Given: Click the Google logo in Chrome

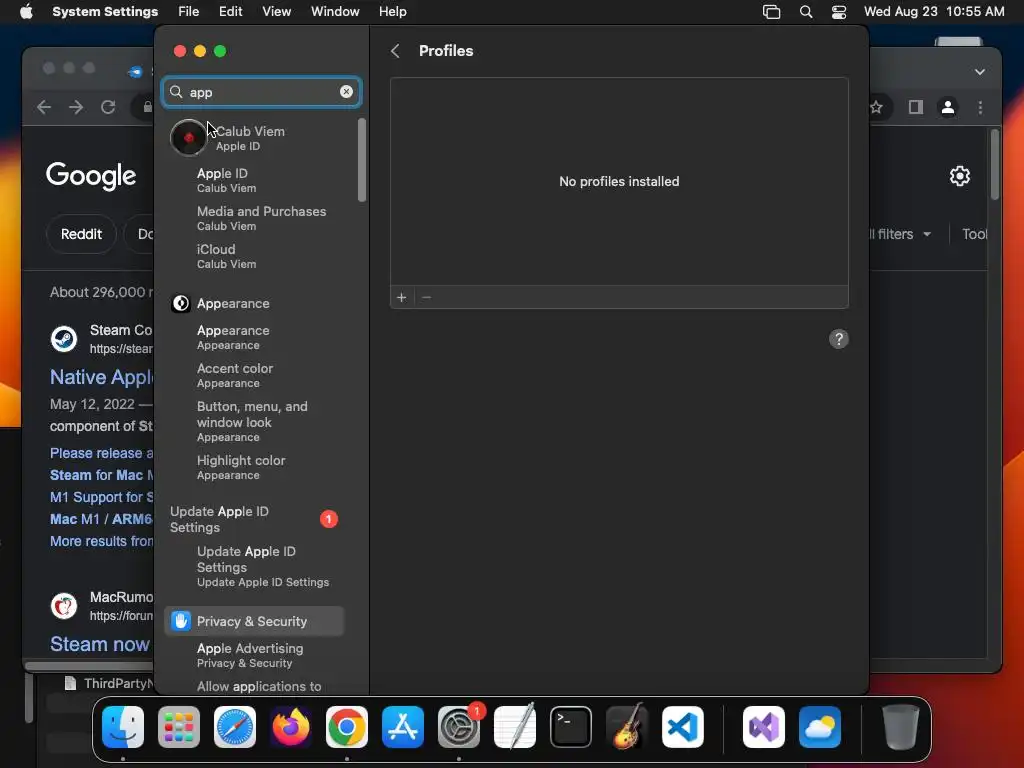Looking at the screenshot, I should point(91,175).
